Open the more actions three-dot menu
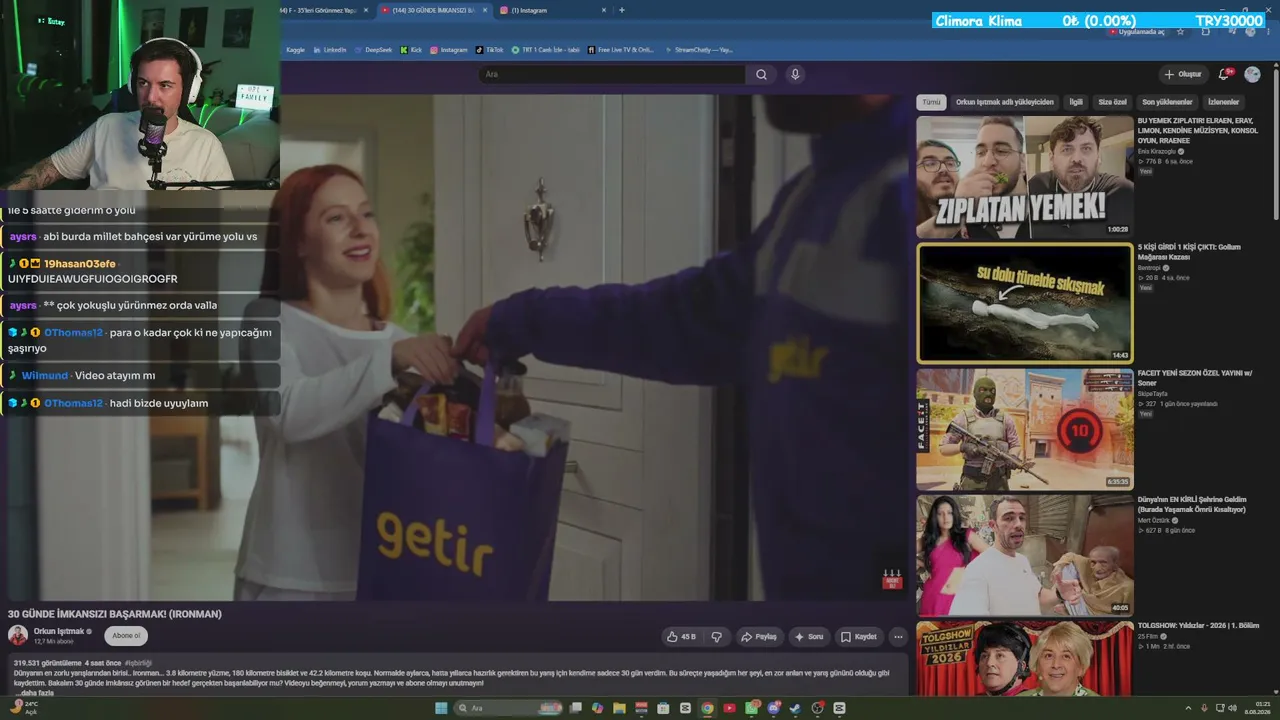Viewport: 1280px width, 720px height. tap(898, 637)
